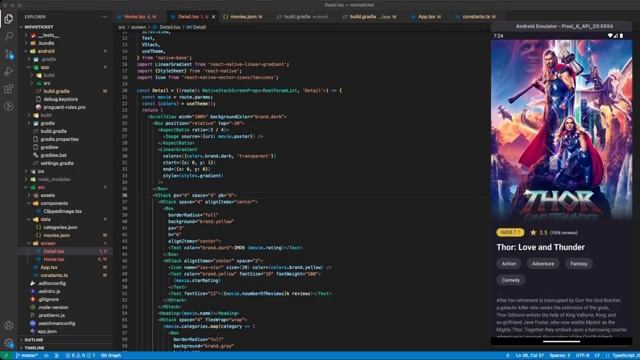640x360 pixels.
Task: Click the notification bell in status bar
Action: 508,356
